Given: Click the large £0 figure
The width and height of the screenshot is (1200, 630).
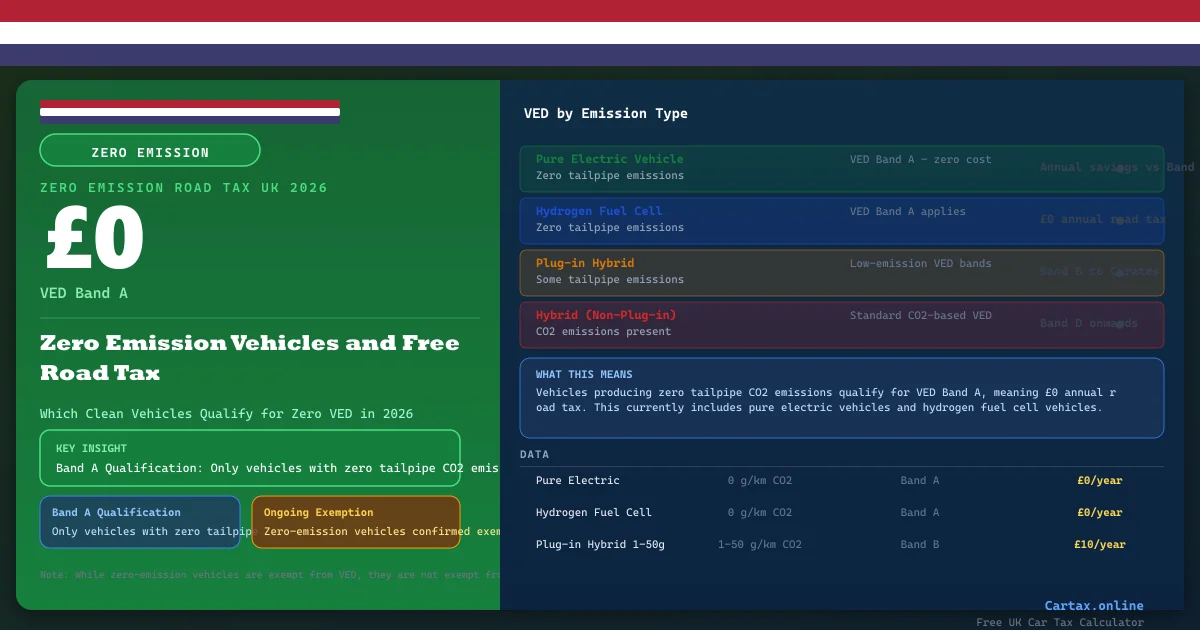Looking at the screenshot, I should 96,240.
